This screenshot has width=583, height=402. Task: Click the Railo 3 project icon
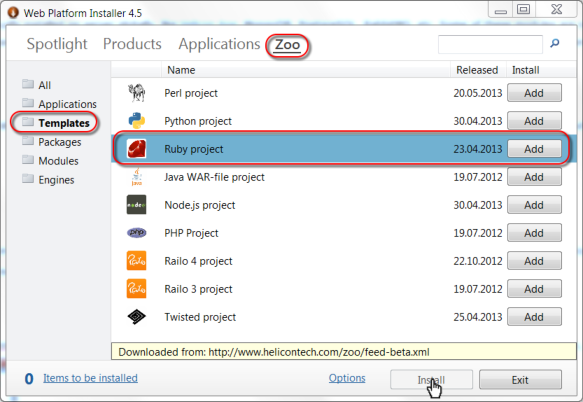click(136, 289)
